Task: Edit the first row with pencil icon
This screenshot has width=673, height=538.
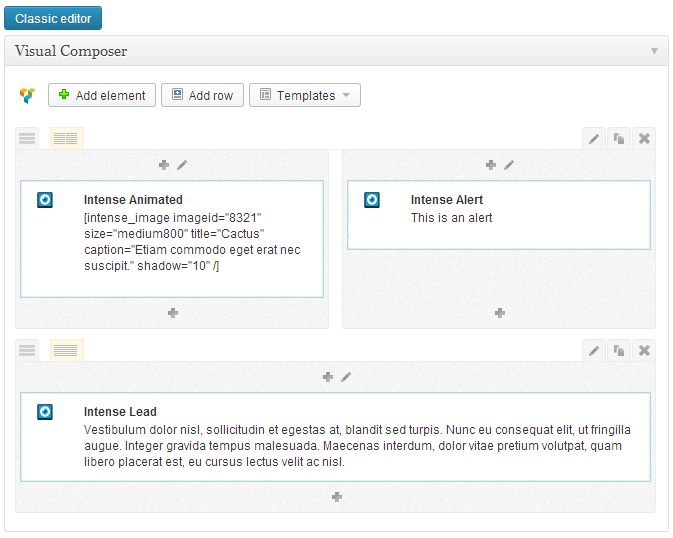Action: tap(594, 139)
